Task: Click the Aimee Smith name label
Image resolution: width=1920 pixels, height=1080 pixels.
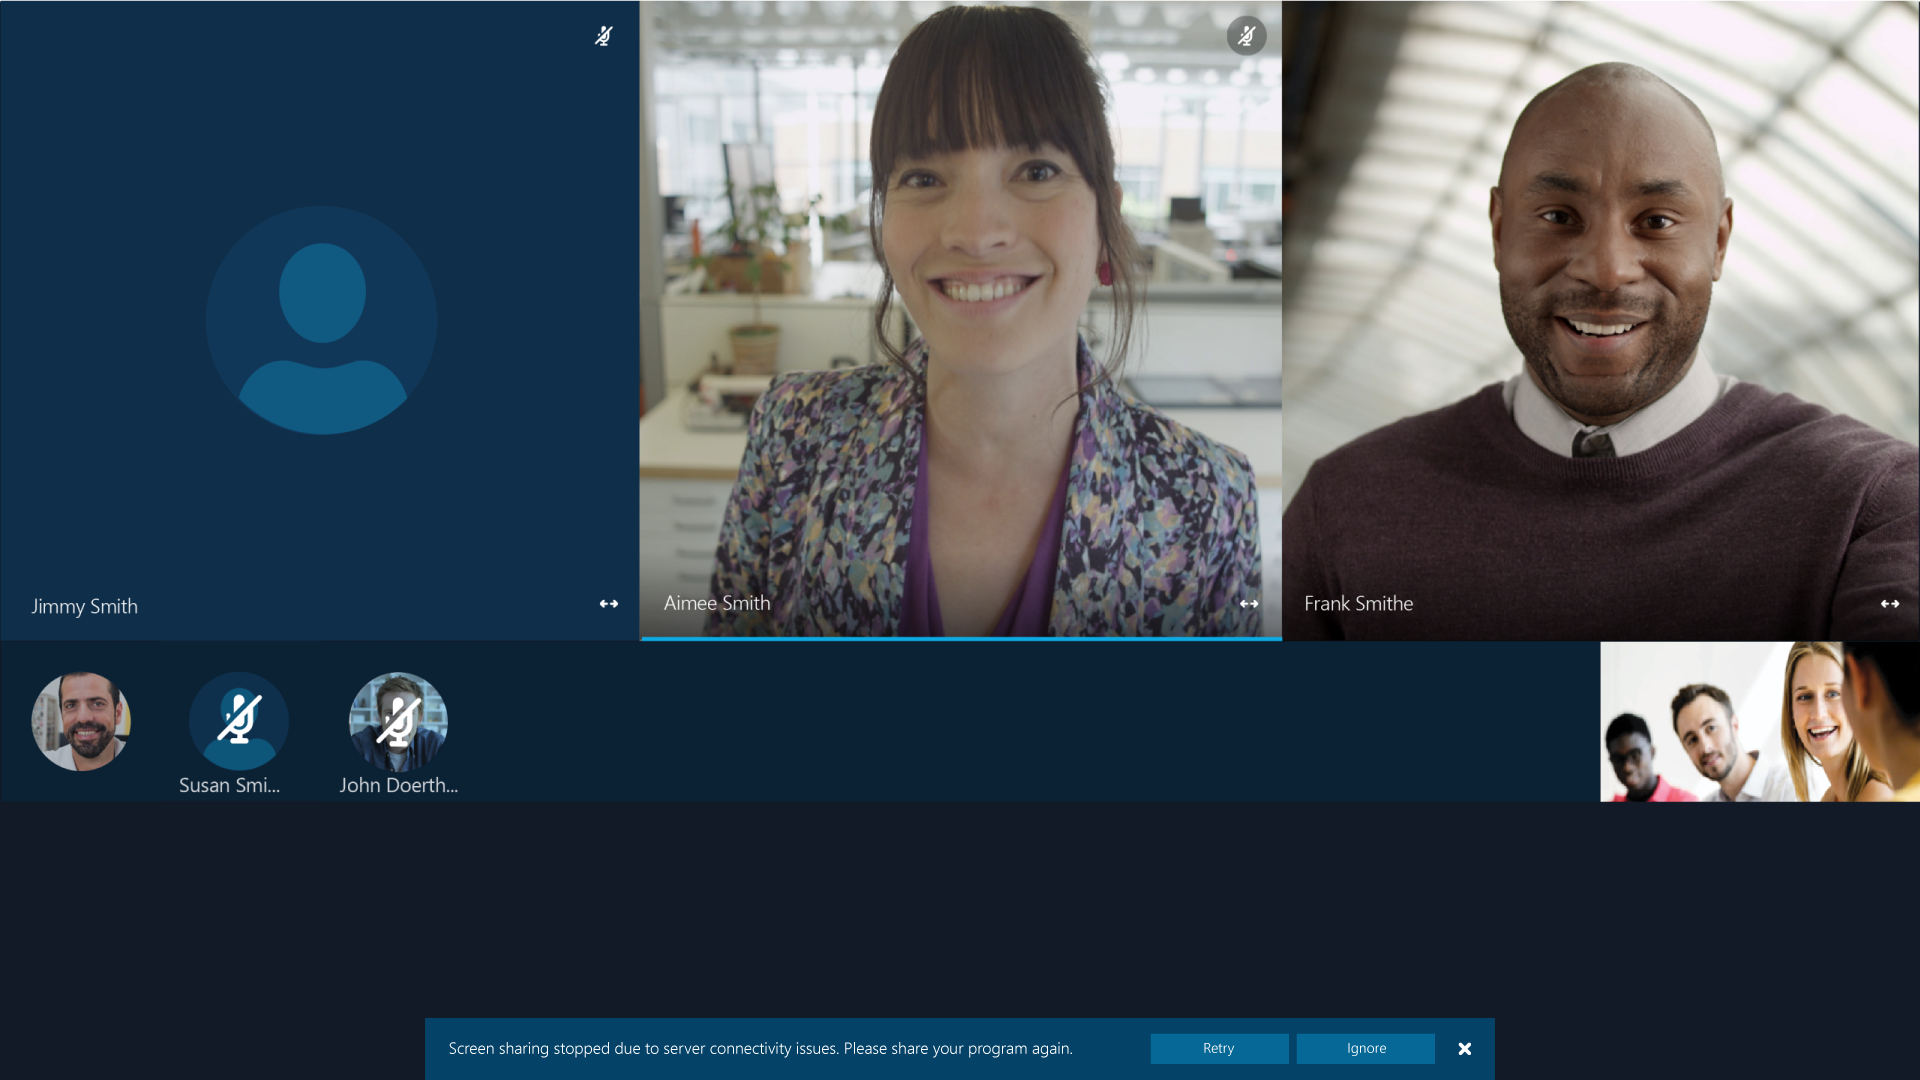Action: 717,603
